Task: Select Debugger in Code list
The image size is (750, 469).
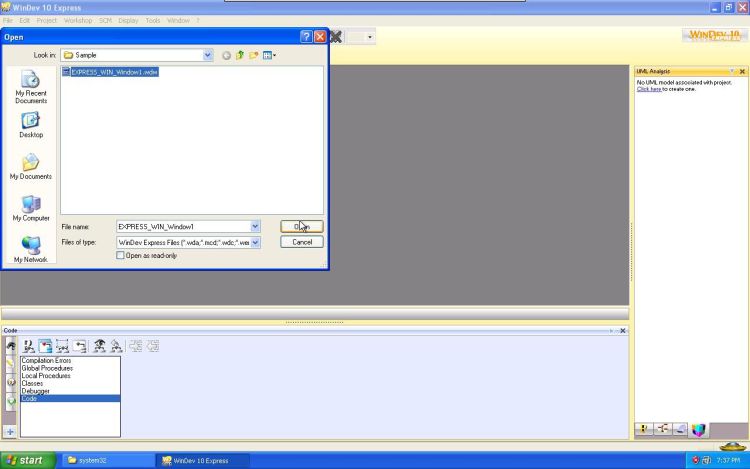Action: point(35,391)
